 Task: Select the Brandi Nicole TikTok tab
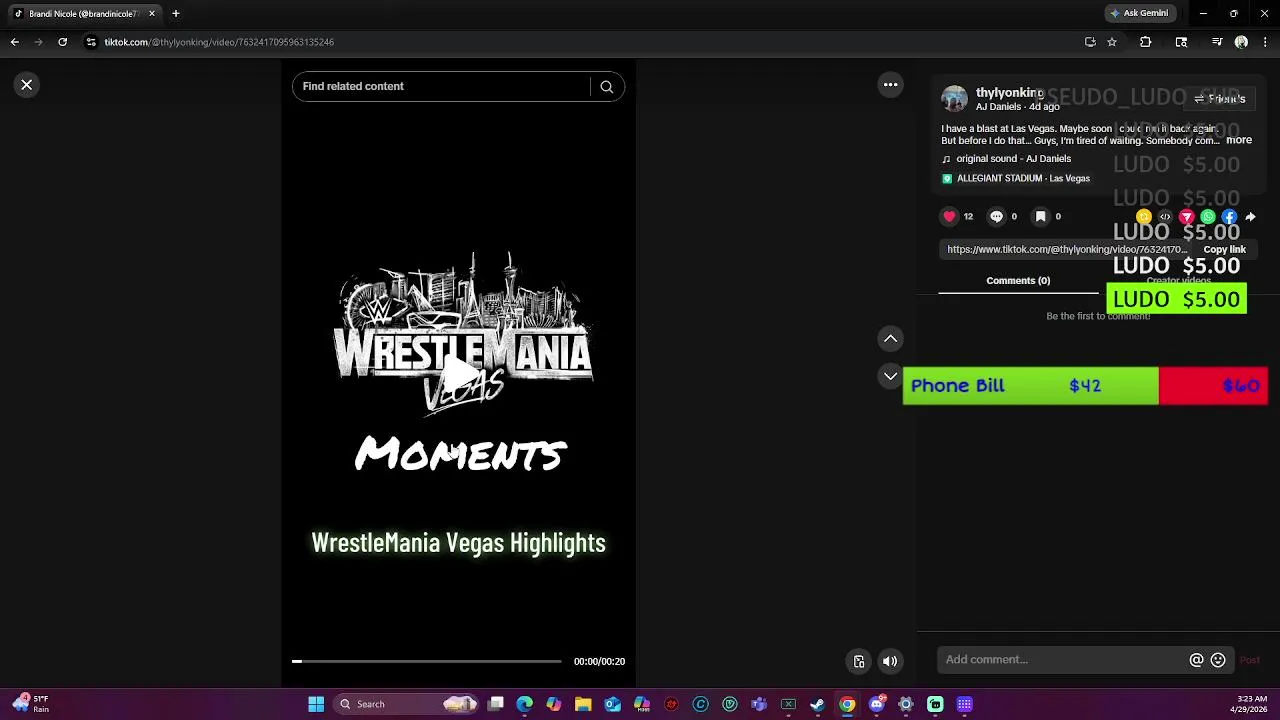[82, 14]
